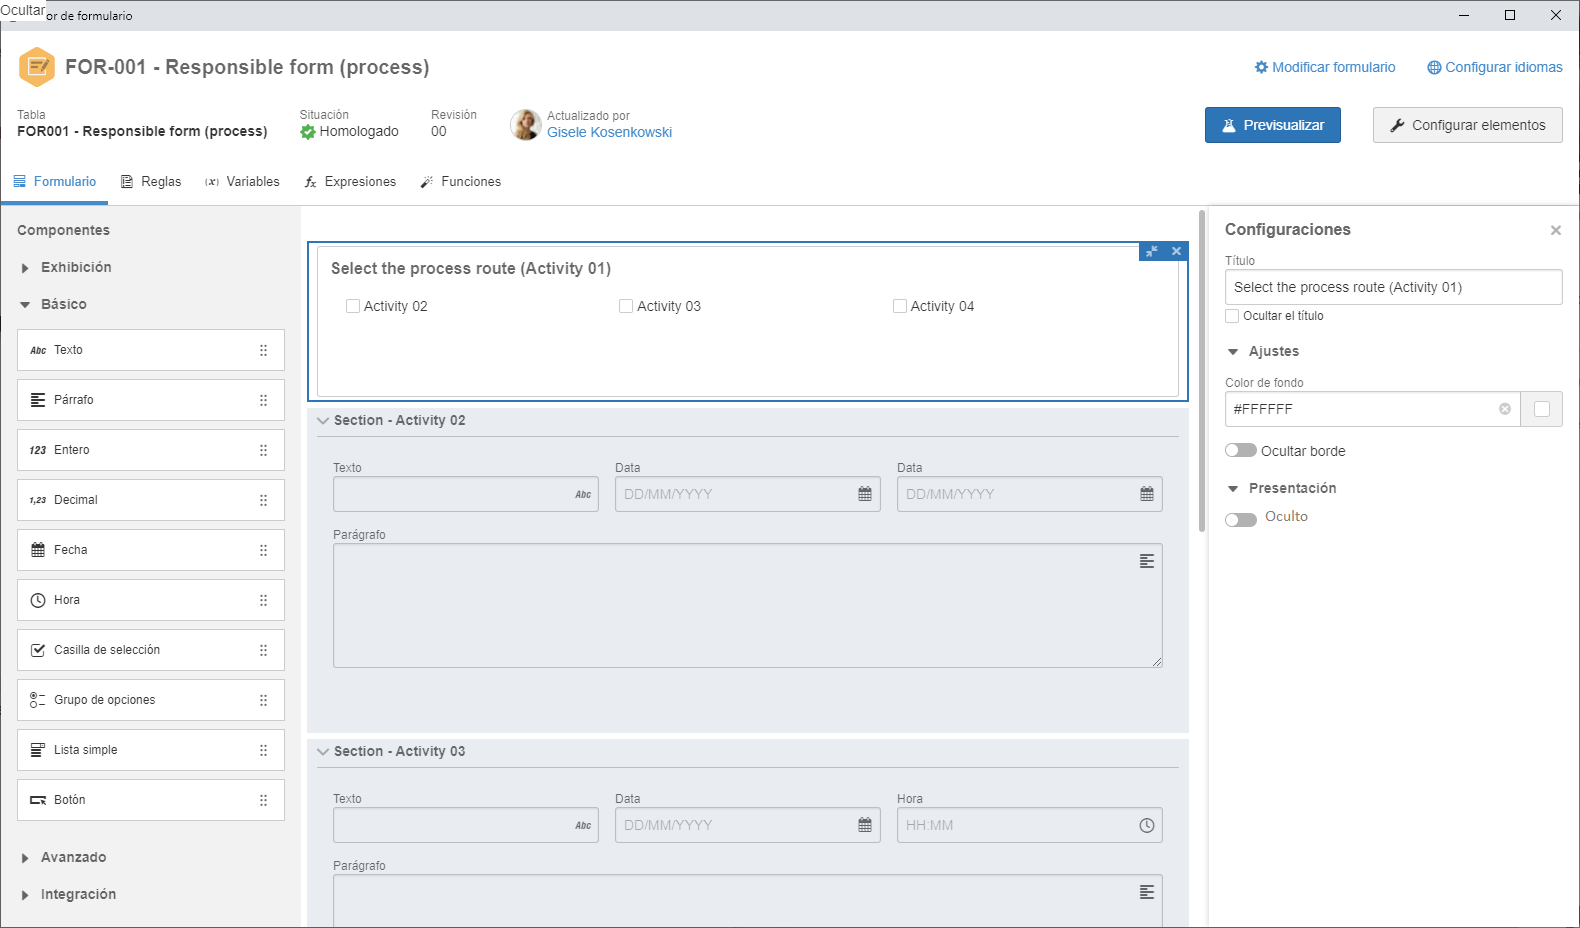The image size is (1580, 928).
Task: Click the Lista simple icon
Action: click(x=38, y=750)
